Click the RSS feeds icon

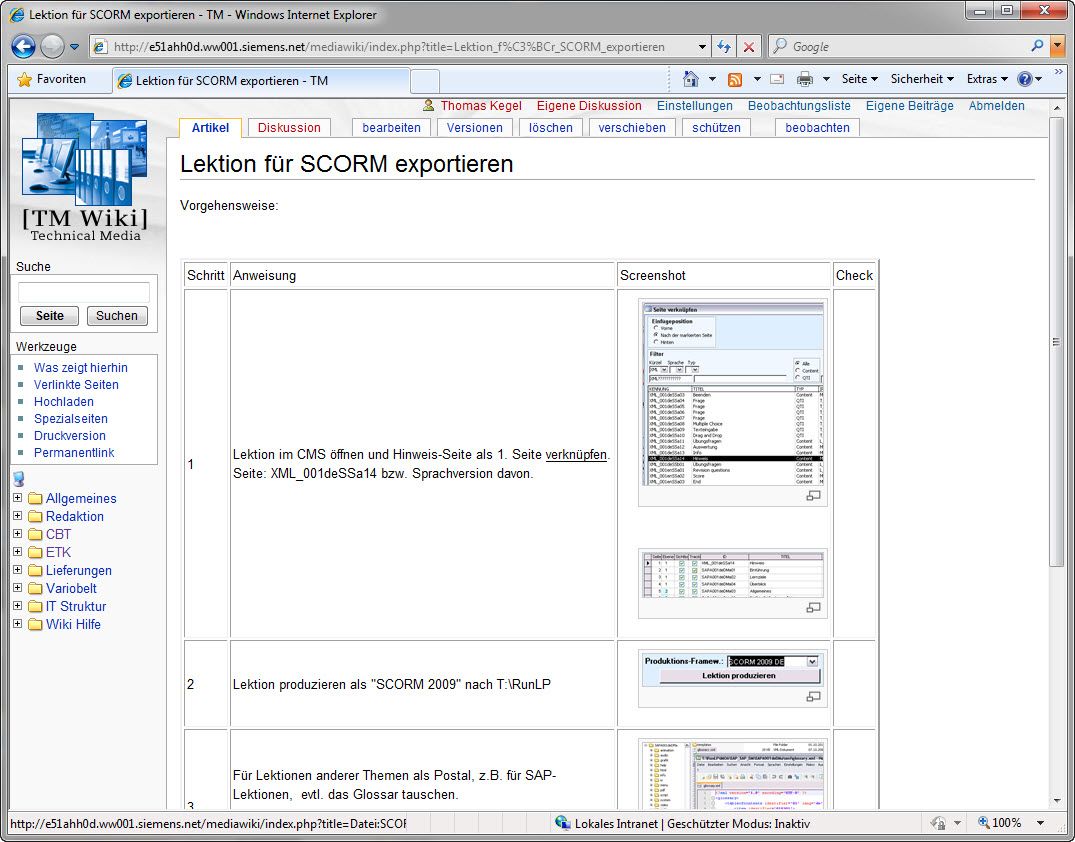735,79
